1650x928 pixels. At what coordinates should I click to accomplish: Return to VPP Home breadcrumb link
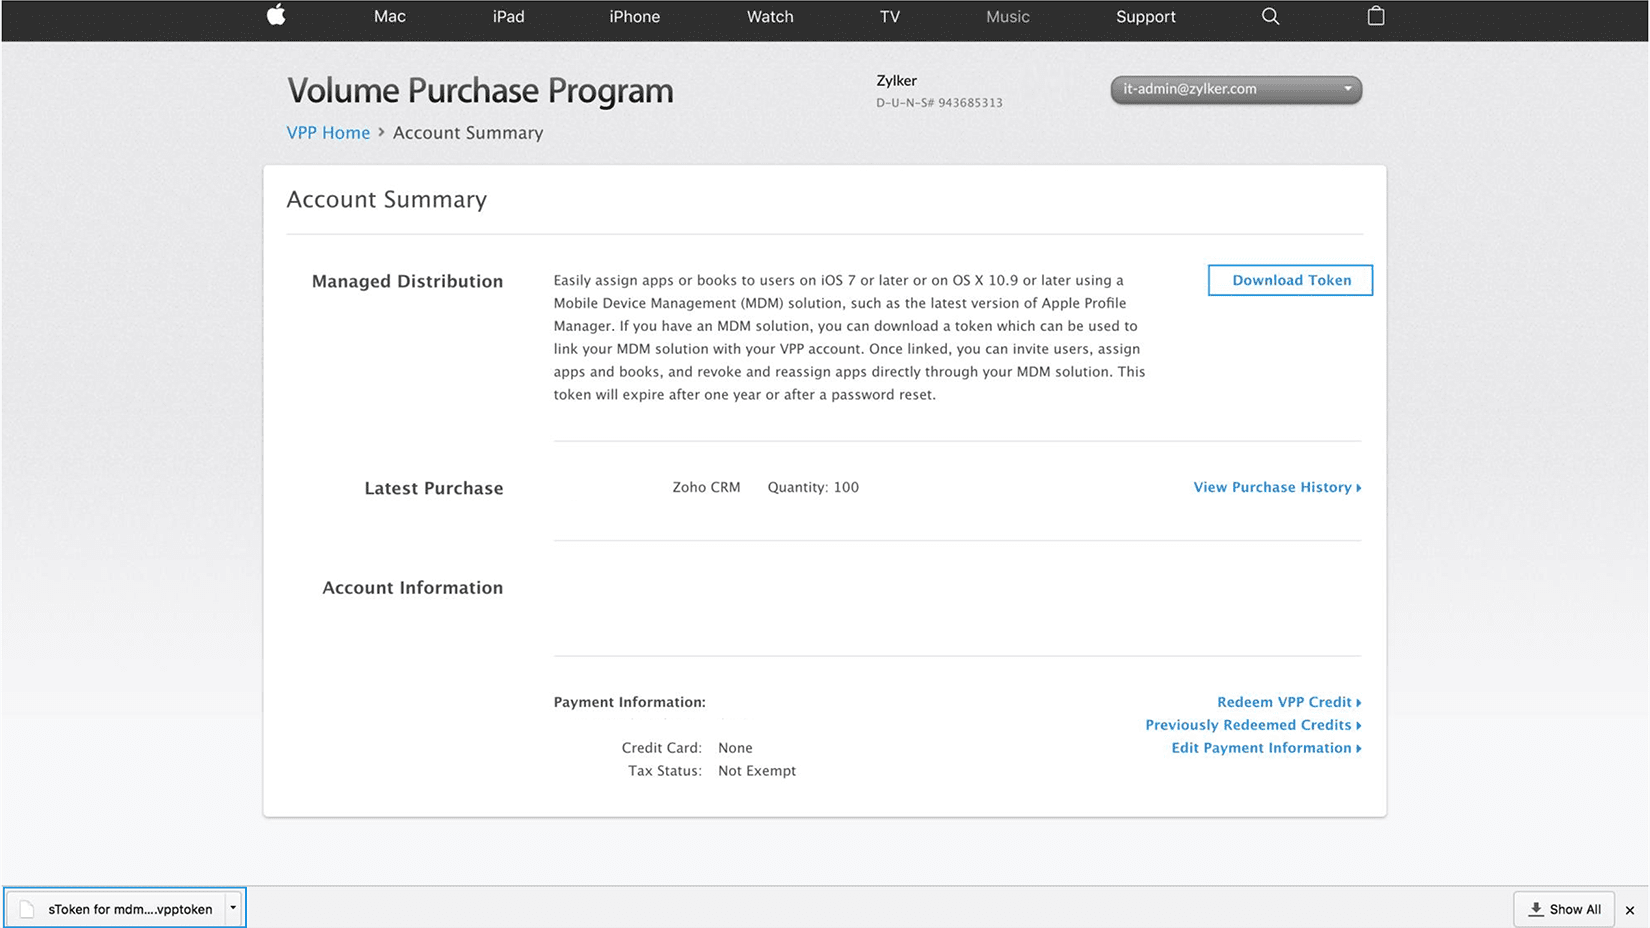point(328,133)
